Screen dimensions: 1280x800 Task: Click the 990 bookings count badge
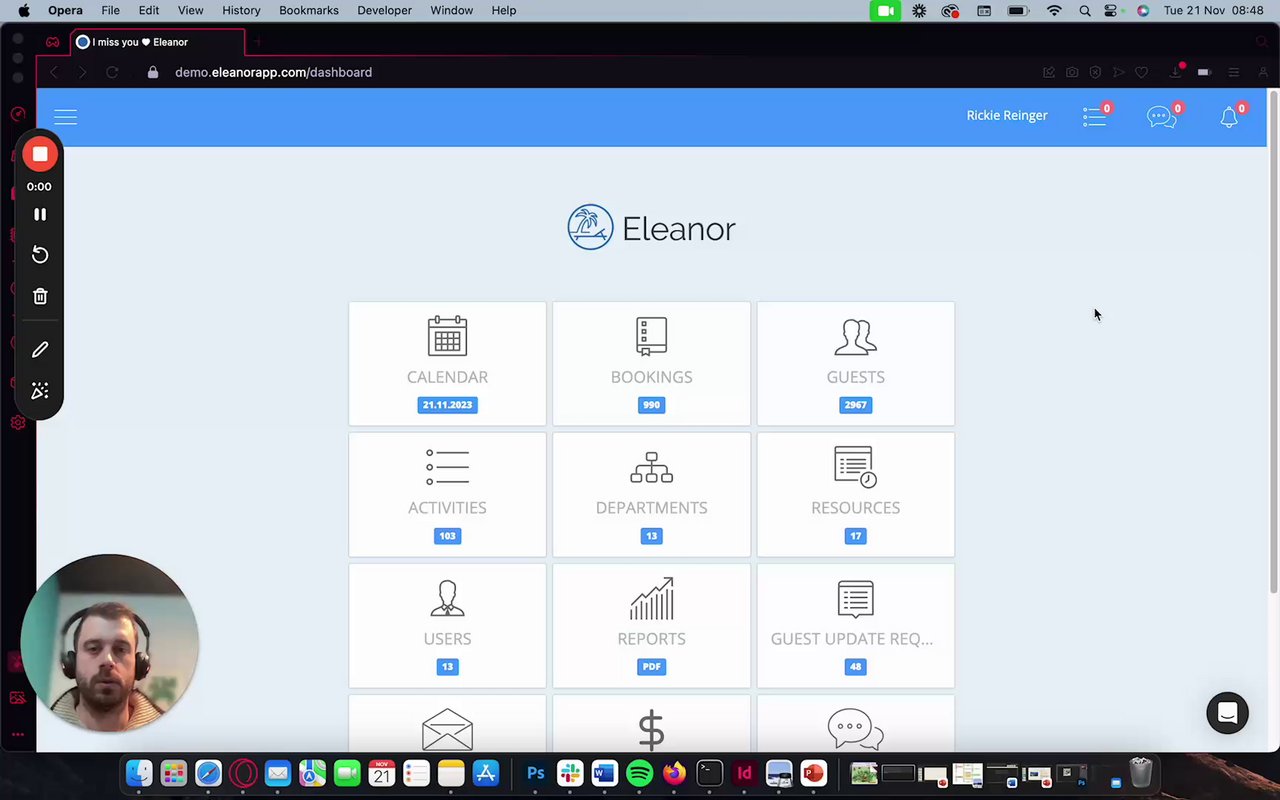pyautogui.click(x=651, y=405)
